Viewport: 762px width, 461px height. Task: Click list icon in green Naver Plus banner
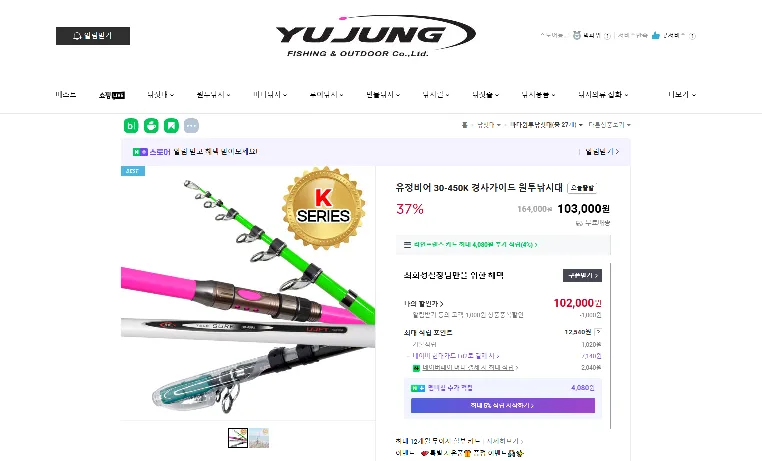pos(407,245)
